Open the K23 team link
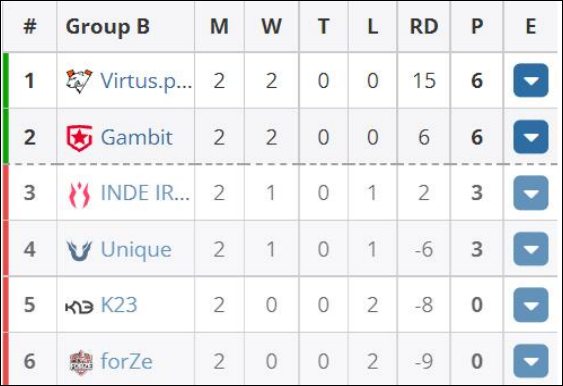Viewport: 563px width, 386px height. (x=119, y=305)
